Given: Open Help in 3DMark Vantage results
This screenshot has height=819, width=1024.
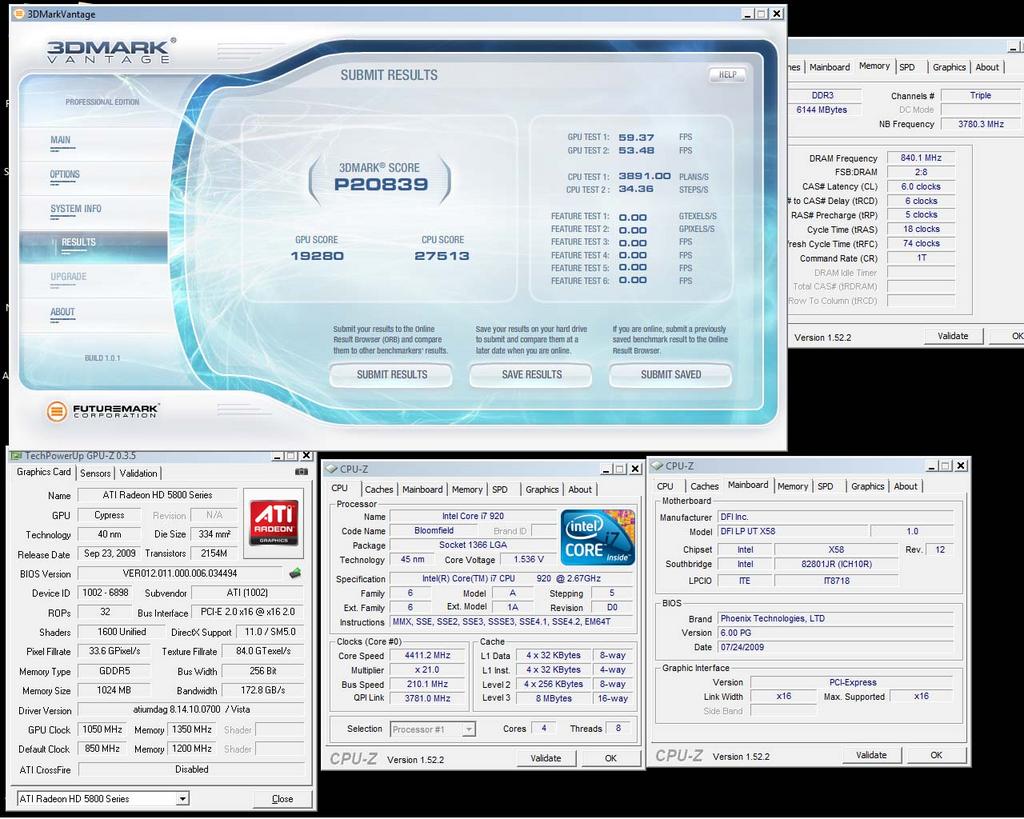Looking at the screenshot, I should [728, 74].
